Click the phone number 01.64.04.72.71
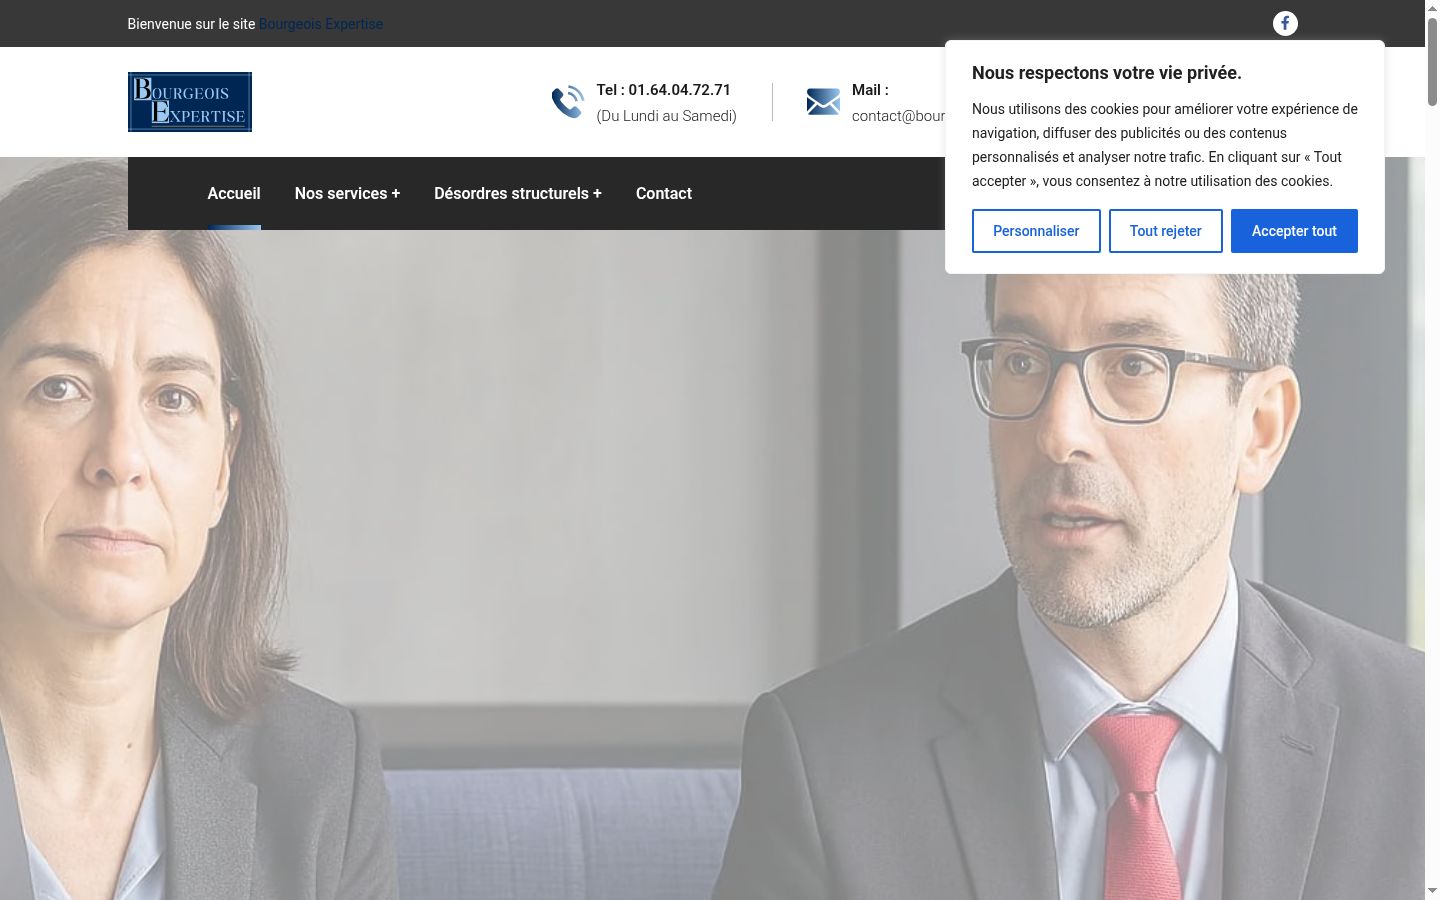 coord(680,90)
